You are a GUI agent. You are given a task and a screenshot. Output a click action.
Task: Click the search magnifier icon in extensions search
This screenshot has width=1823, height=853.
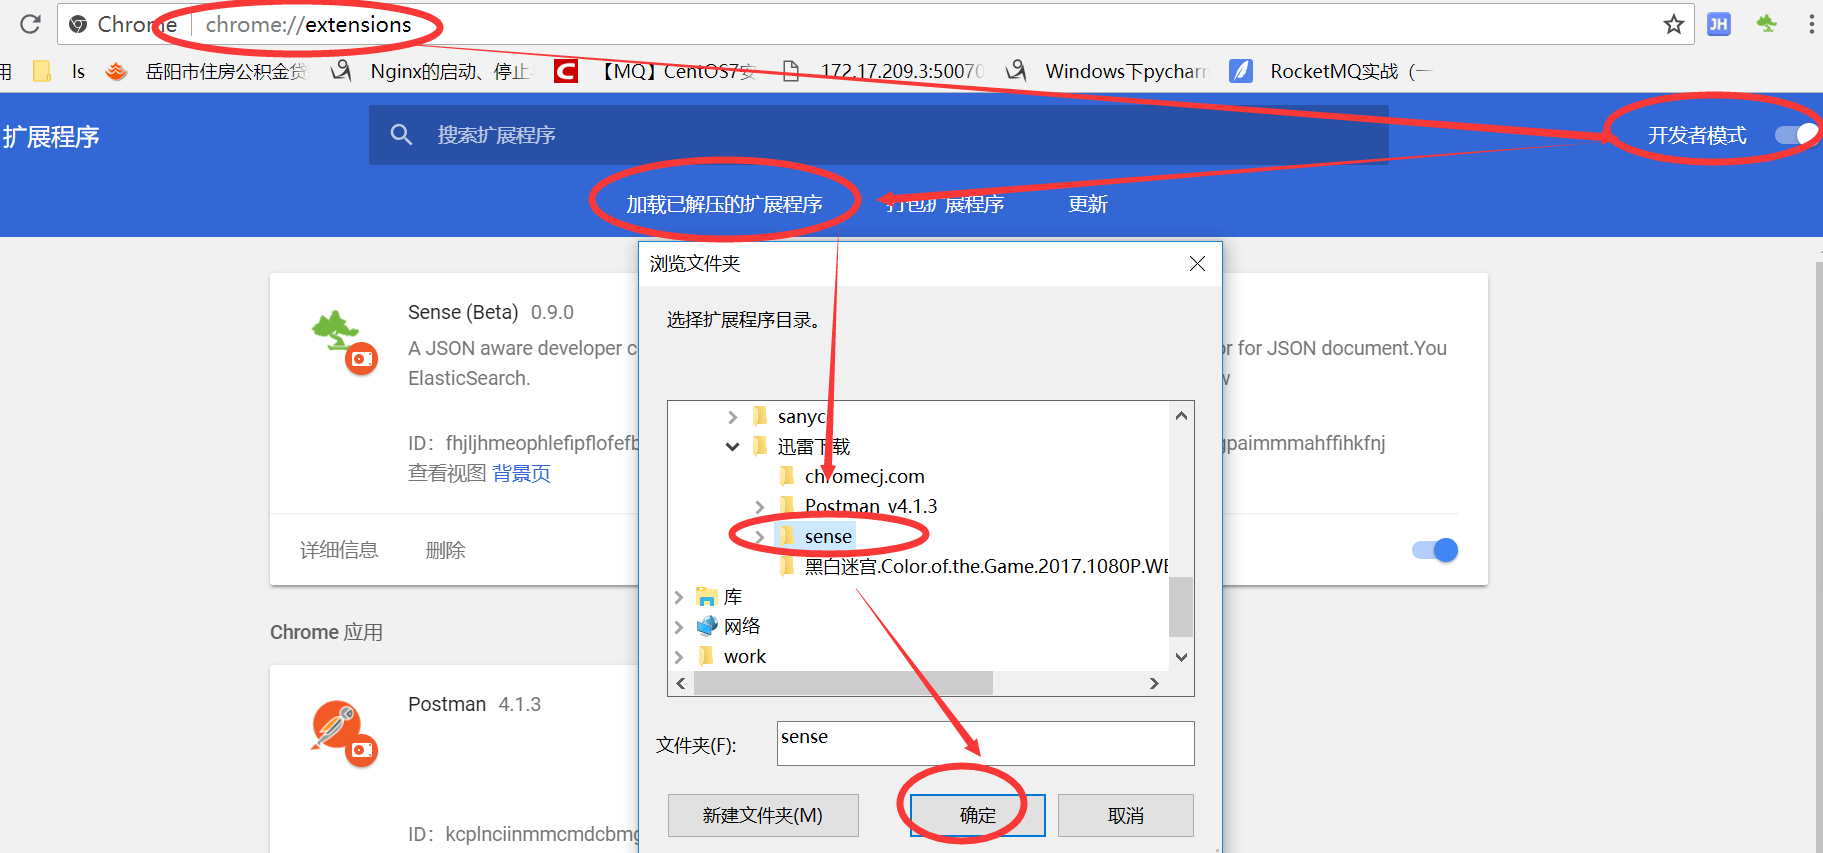tap(401, 134)
